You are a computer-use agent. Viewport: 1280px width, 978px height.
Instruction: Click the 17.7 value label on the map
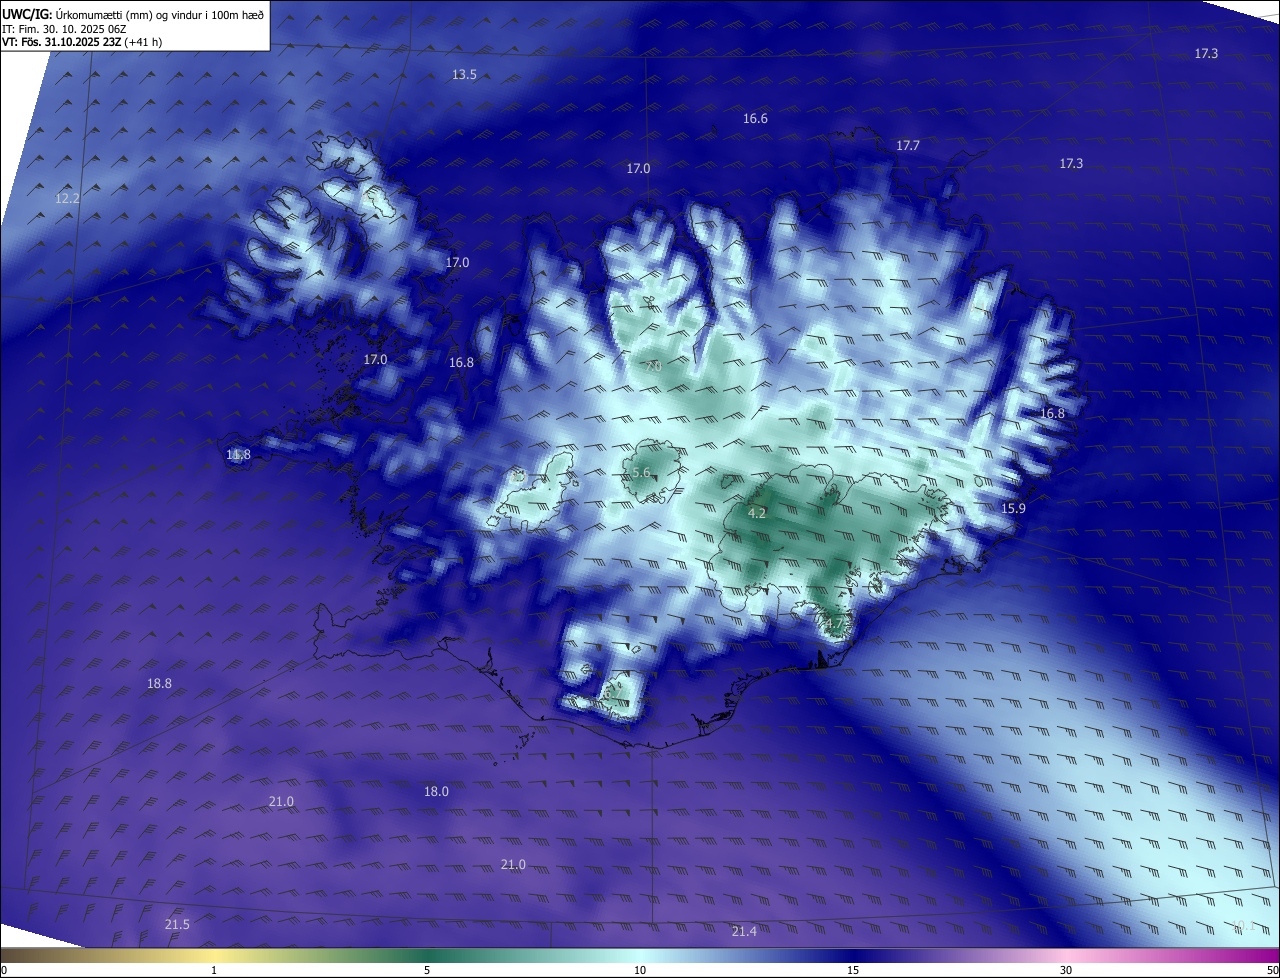(907, 145)
